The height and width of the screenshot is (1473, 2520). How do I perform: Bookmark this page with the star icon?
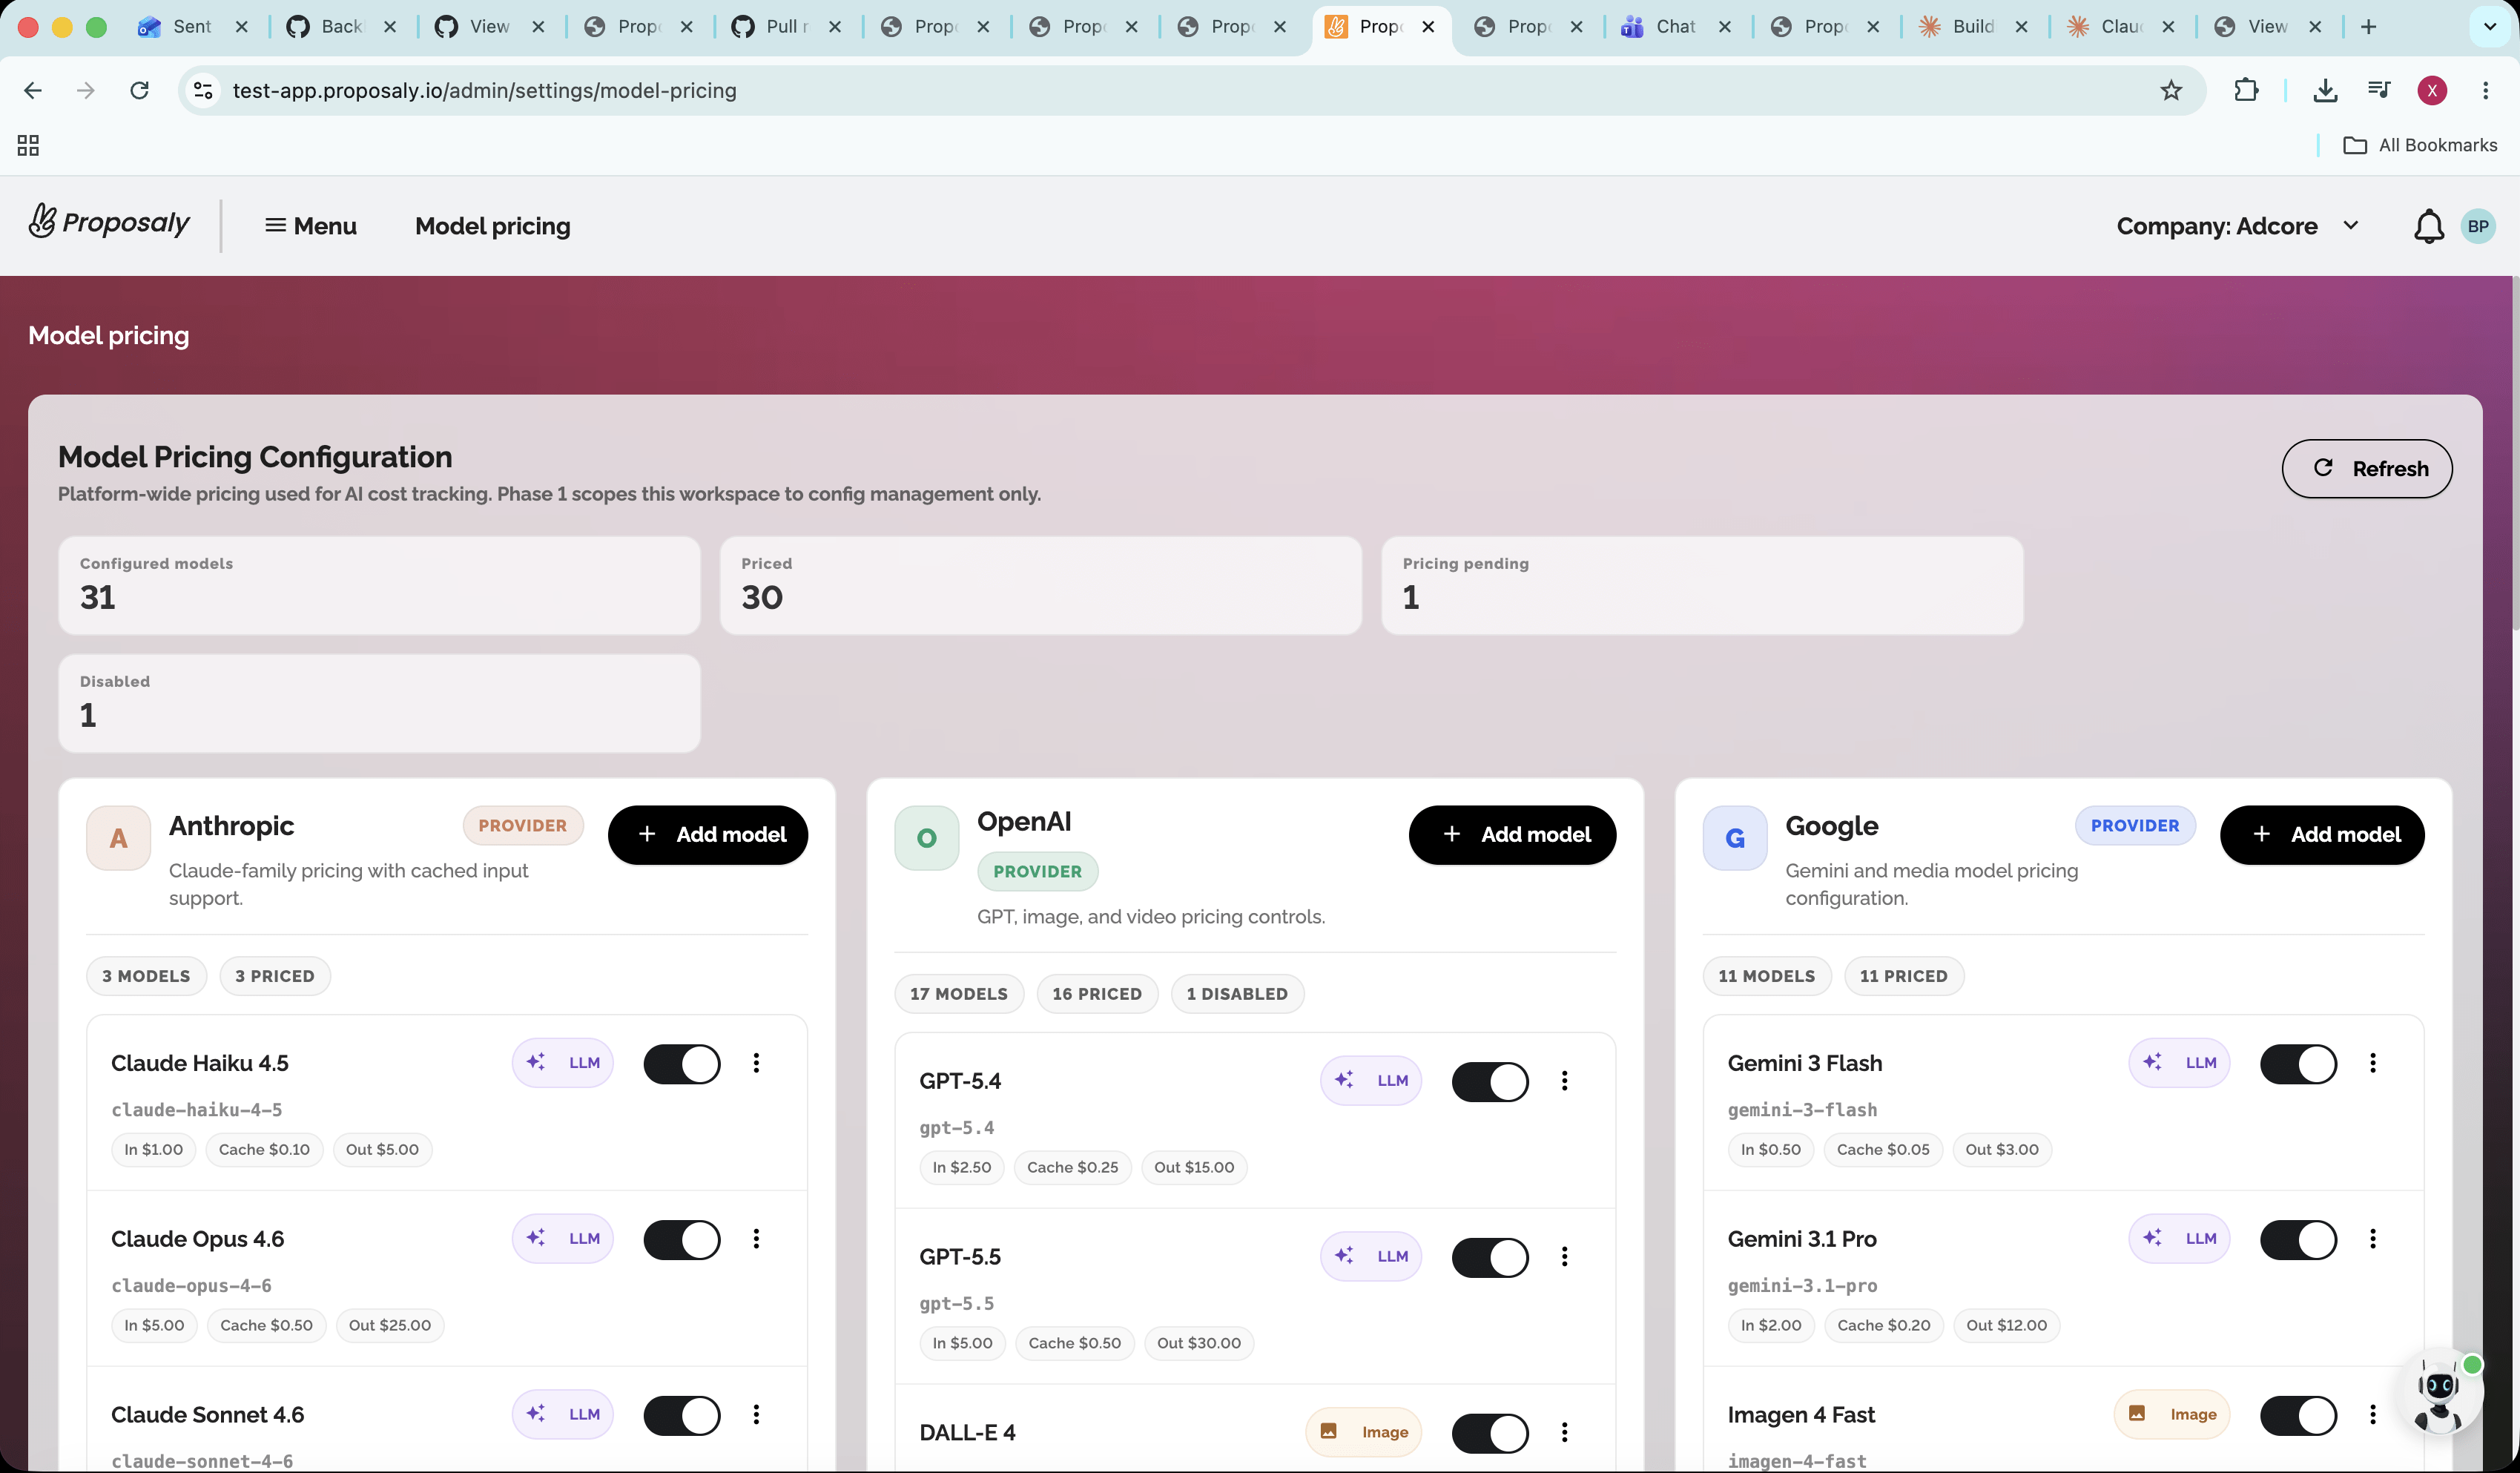click(x=2171, y=91)
